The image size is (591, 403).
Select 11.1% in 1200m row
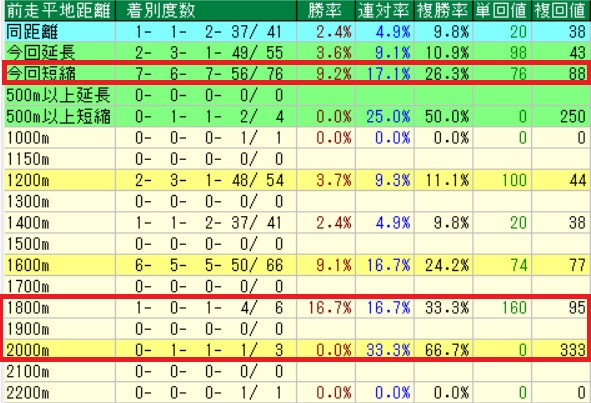[447, 181]
